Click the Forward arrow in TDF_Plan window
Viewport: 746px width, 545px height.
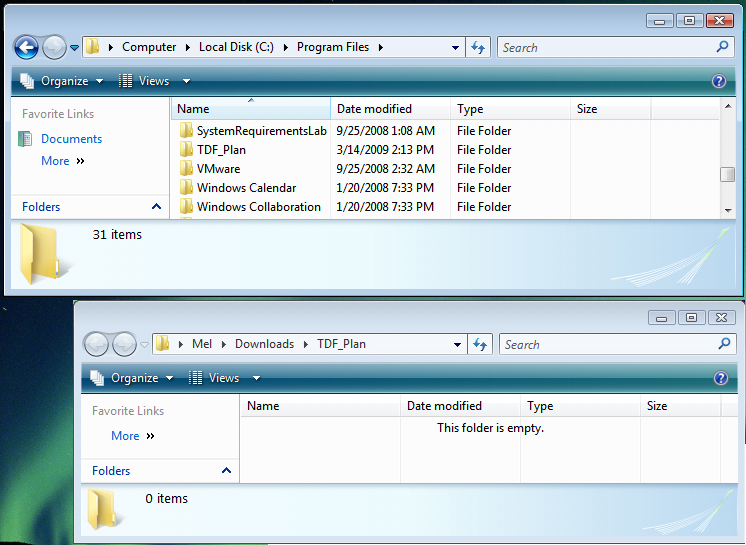coord(124,344)
